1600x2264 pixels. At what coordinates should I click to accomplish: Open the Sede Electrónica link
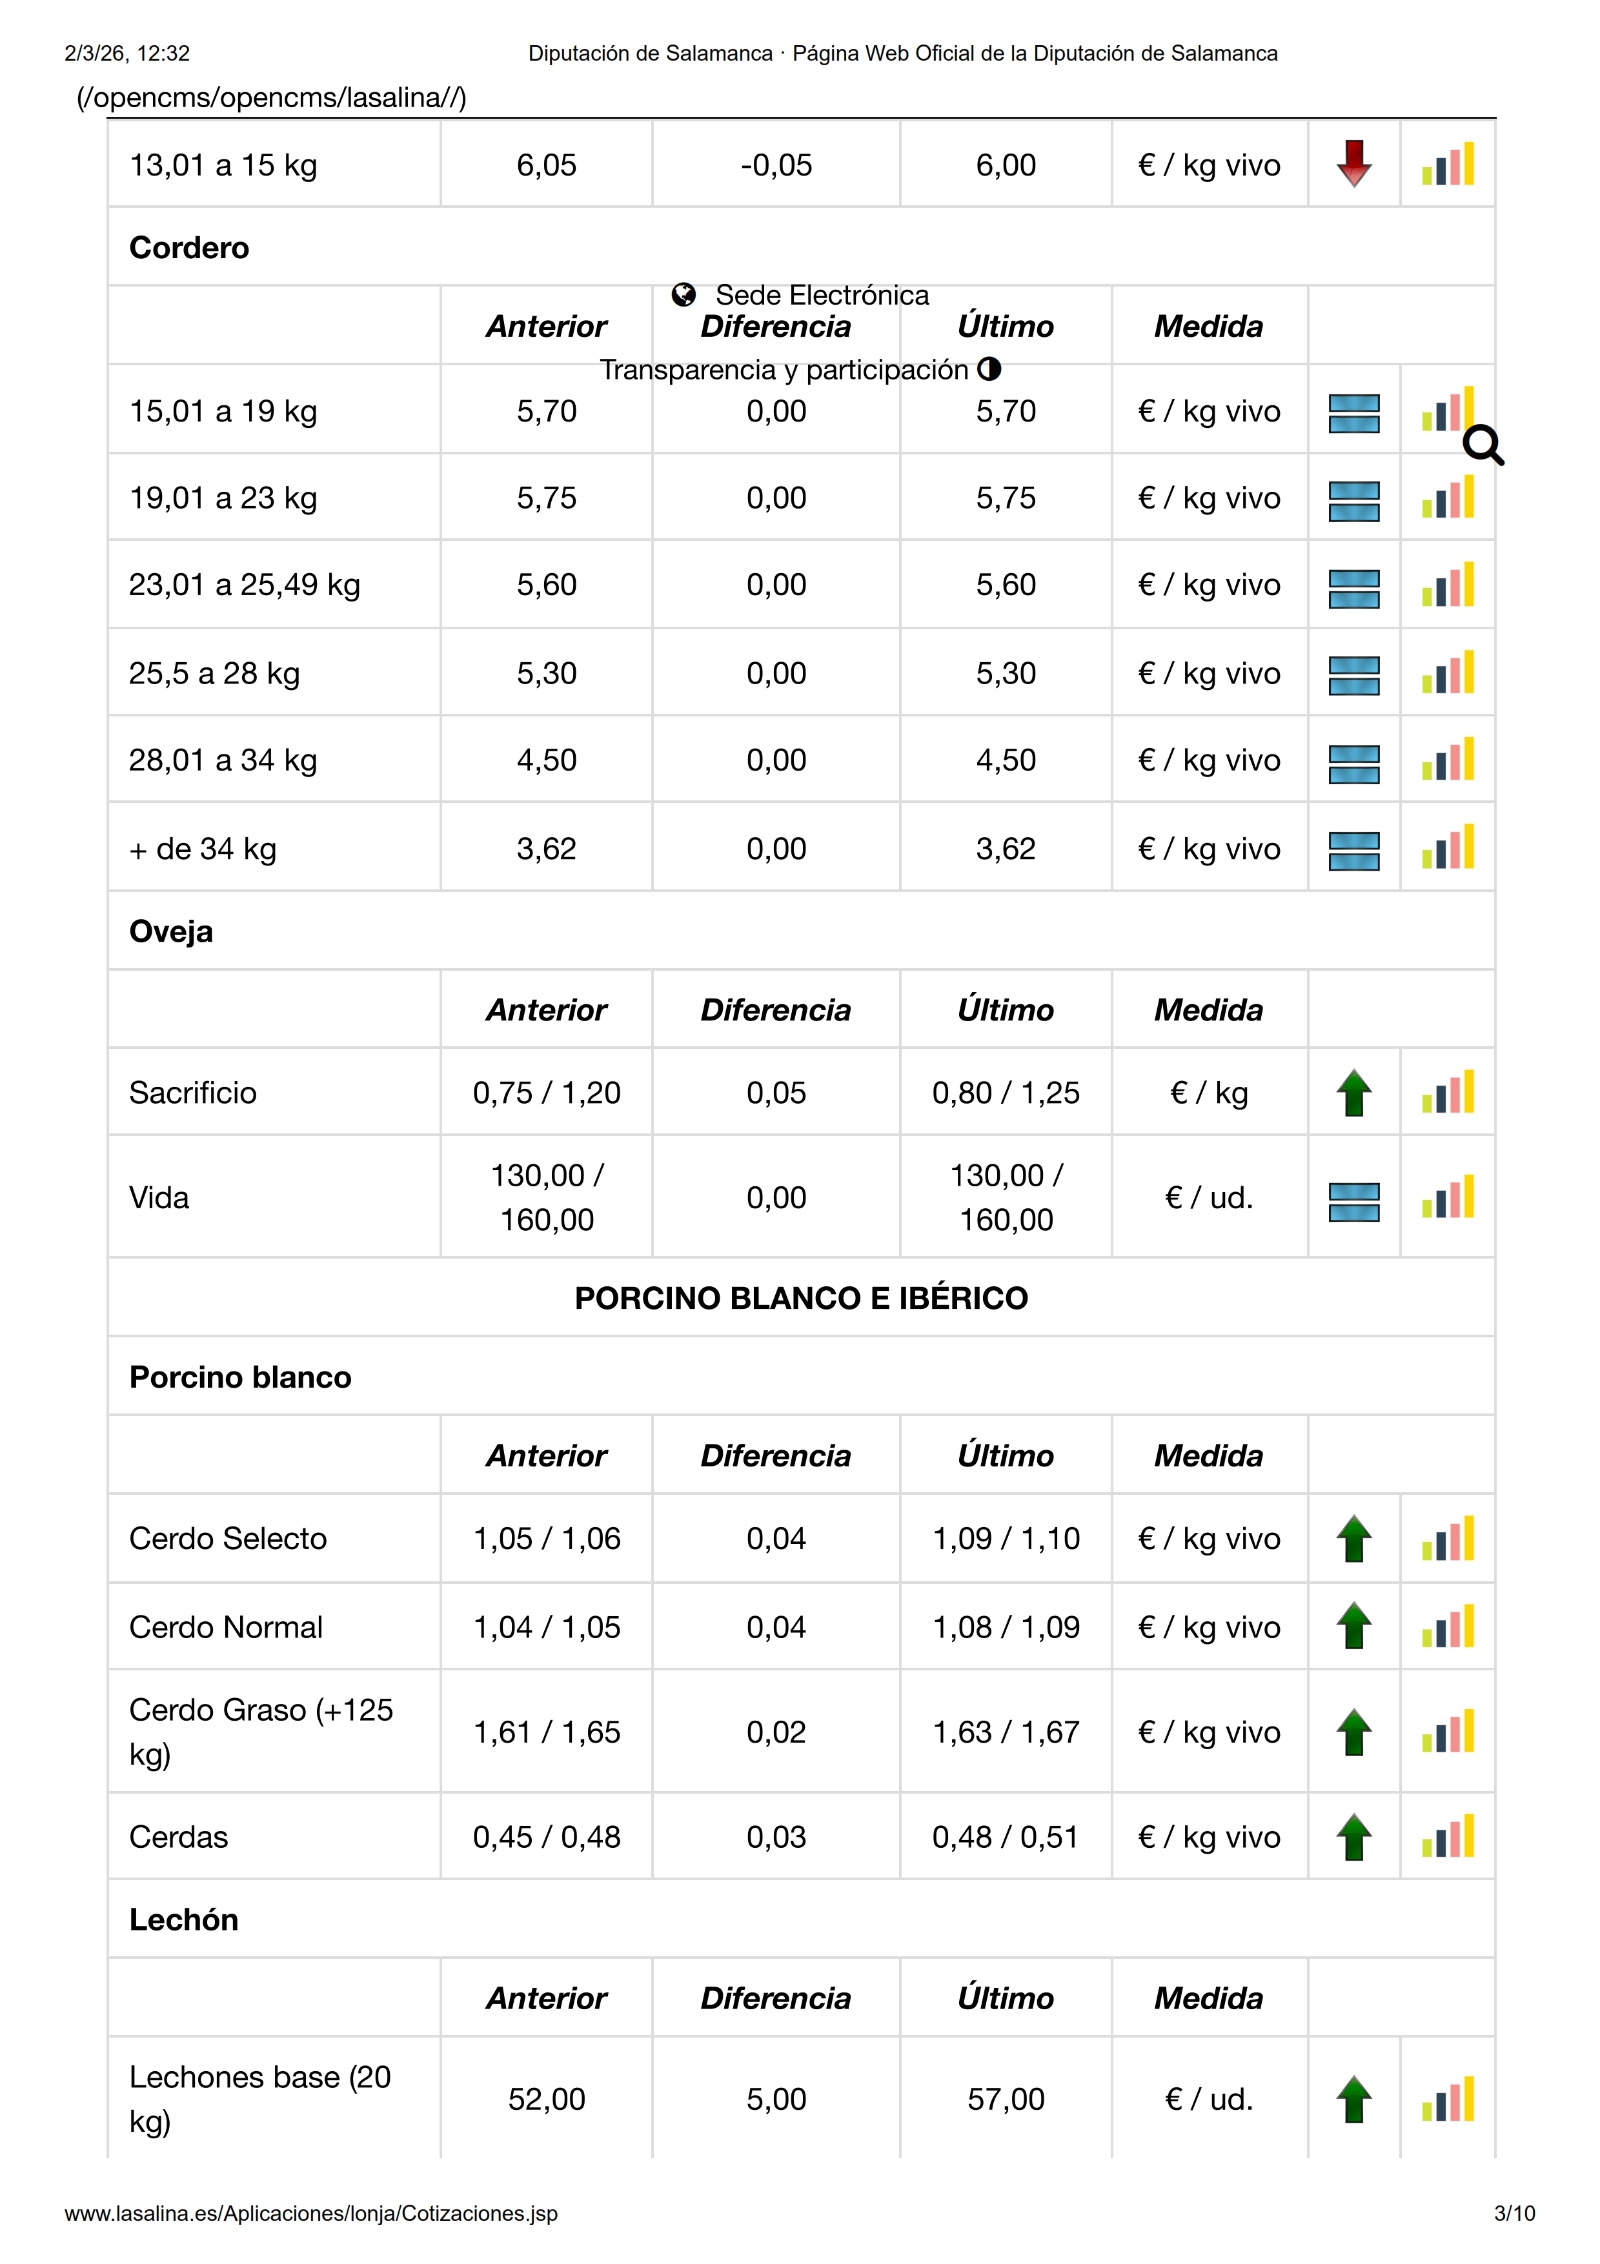822,295
